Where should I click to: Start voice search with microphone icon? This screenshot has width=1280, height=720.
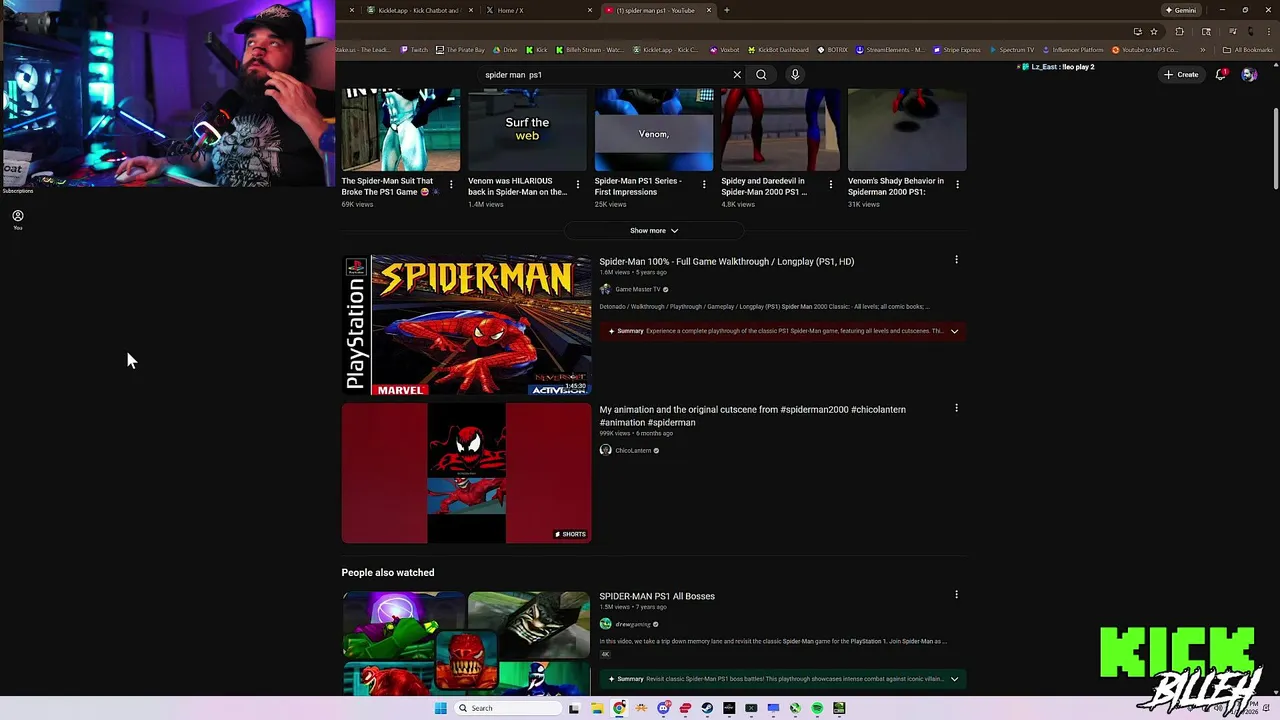tap(795, 74)
